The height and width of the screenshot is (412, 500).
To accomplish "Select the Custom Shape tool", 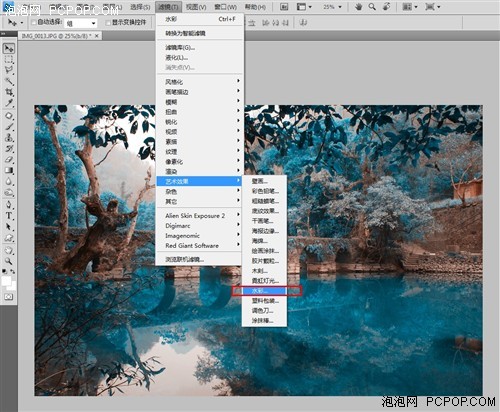I will click(x=9, y=238).
